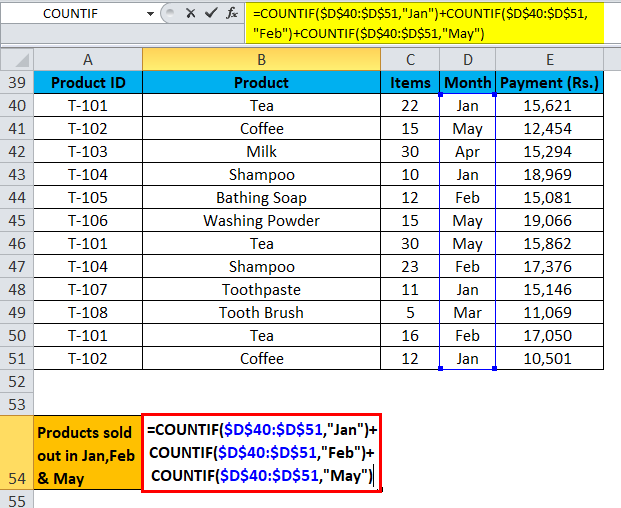Select cell containing T-105

pos(88,198)
